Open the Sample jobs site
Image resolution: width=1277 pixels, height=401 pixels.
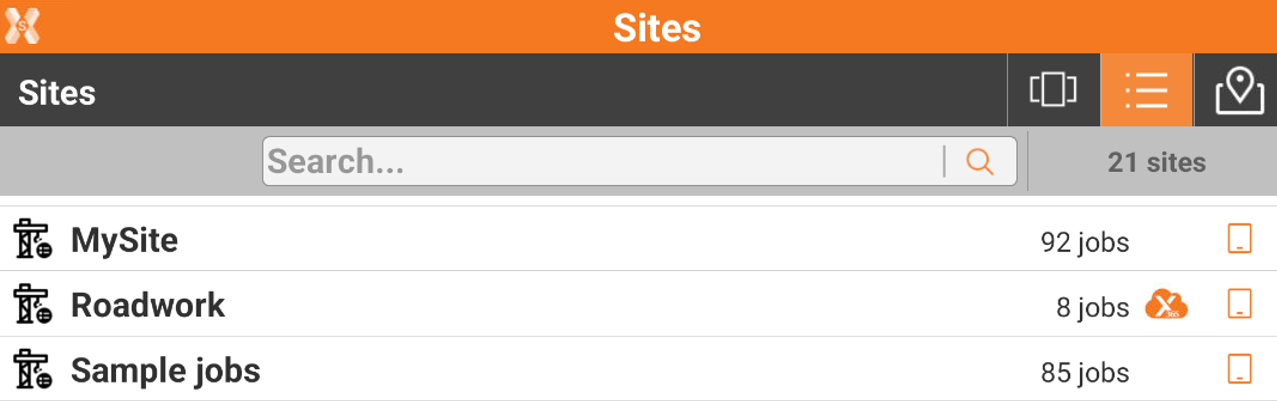click(x=165, y=370)
